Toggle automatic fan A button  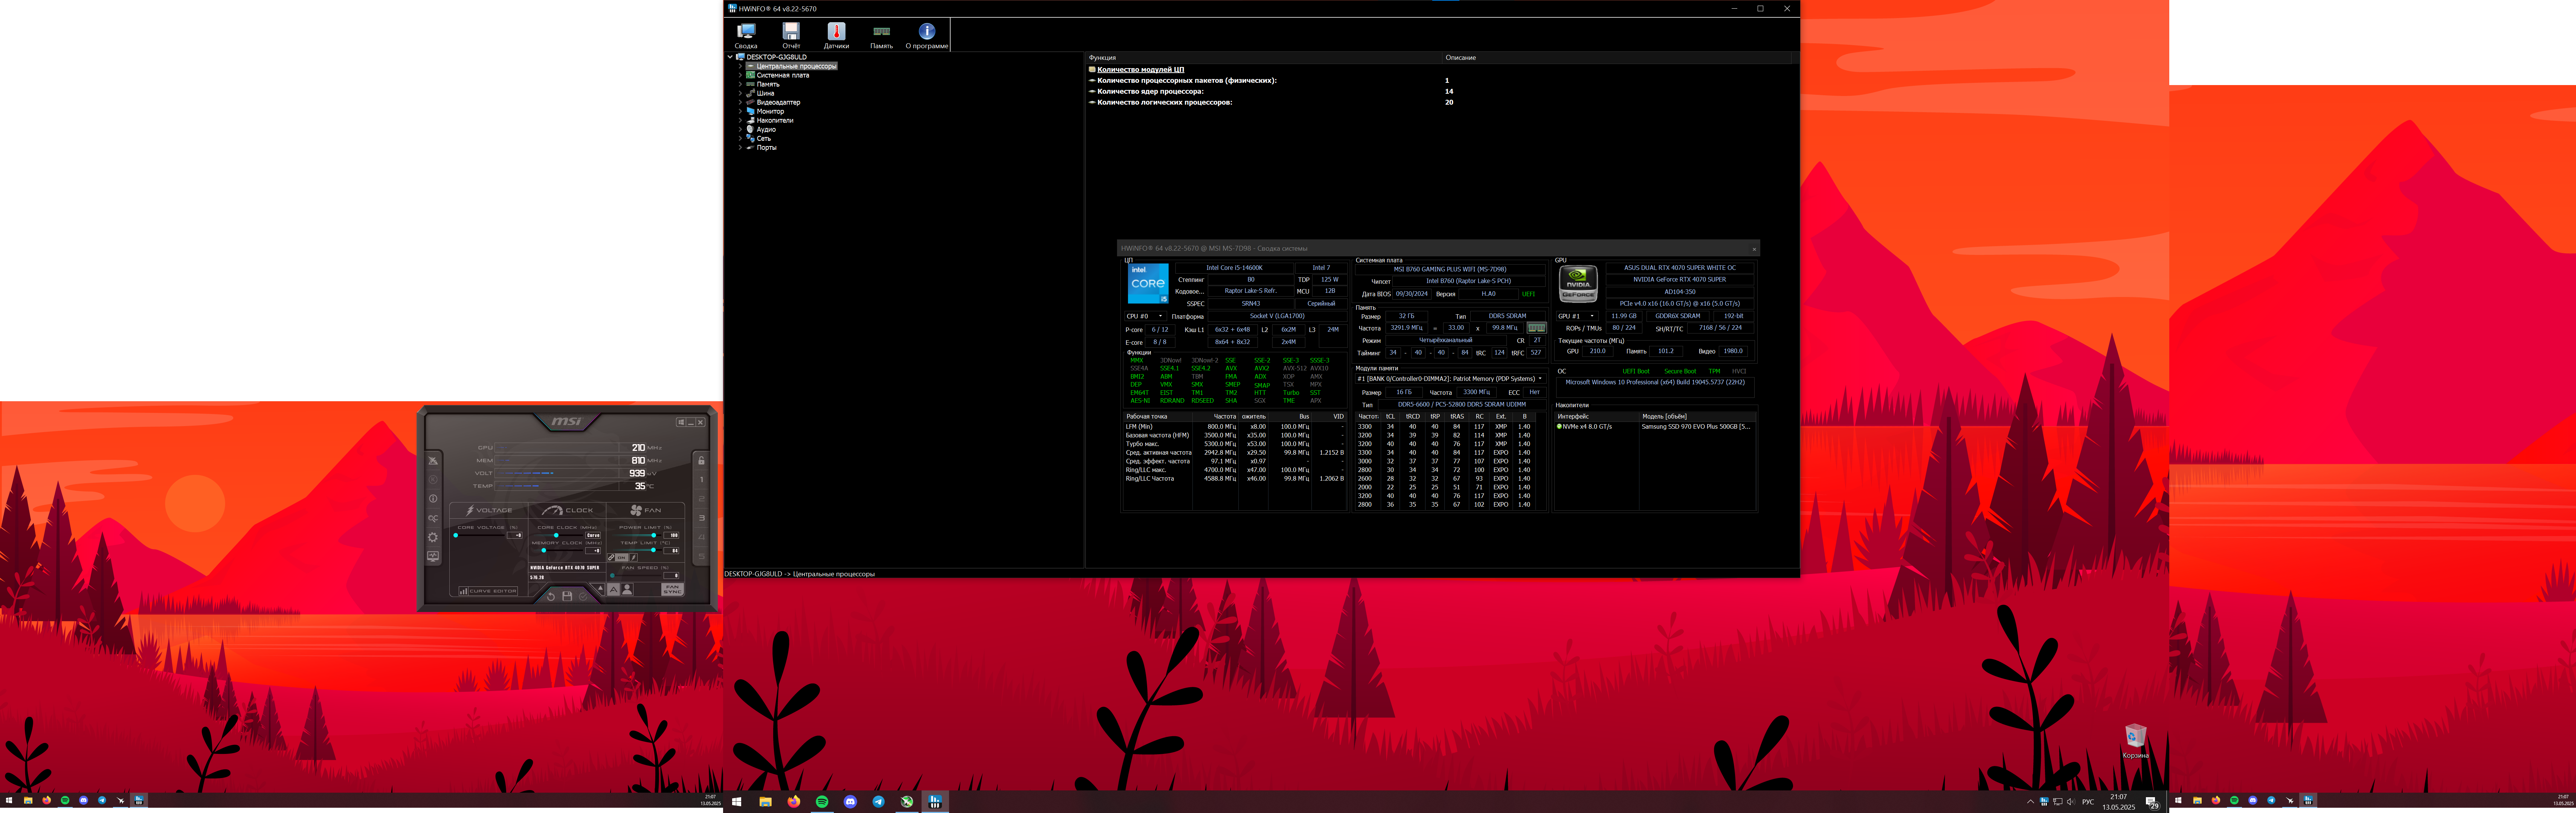[614, 590]
